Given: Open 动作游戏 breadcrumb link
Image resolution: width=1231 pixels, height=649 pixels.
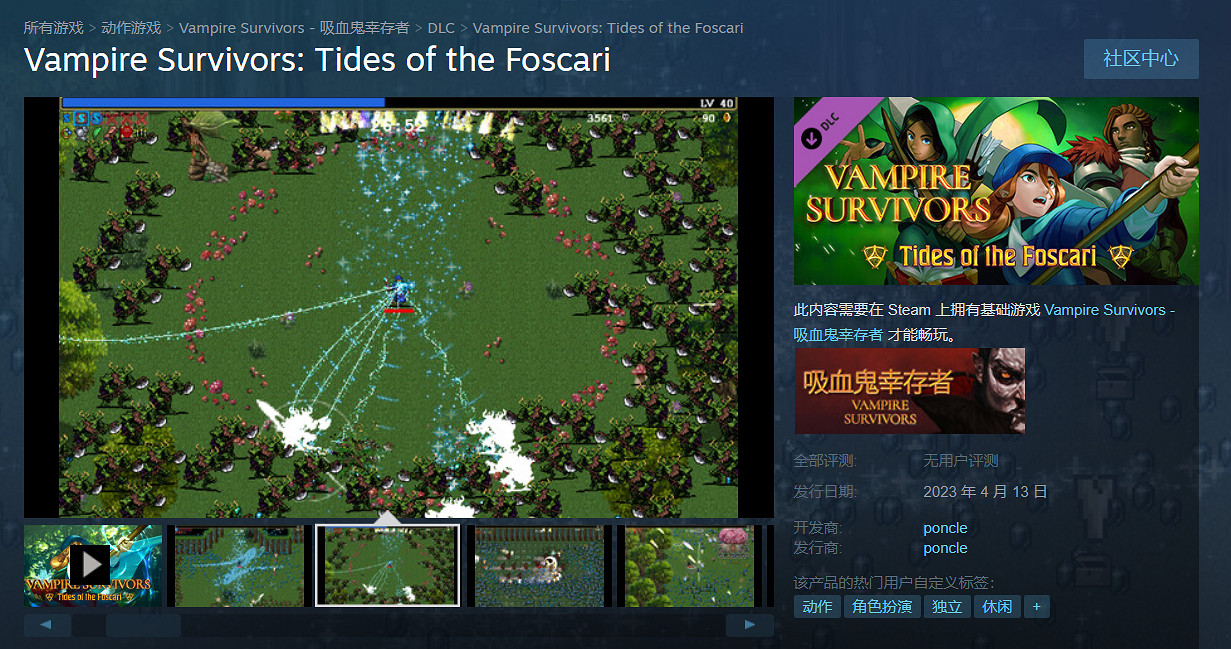Looking at the screenshot, I should [131, 28].
